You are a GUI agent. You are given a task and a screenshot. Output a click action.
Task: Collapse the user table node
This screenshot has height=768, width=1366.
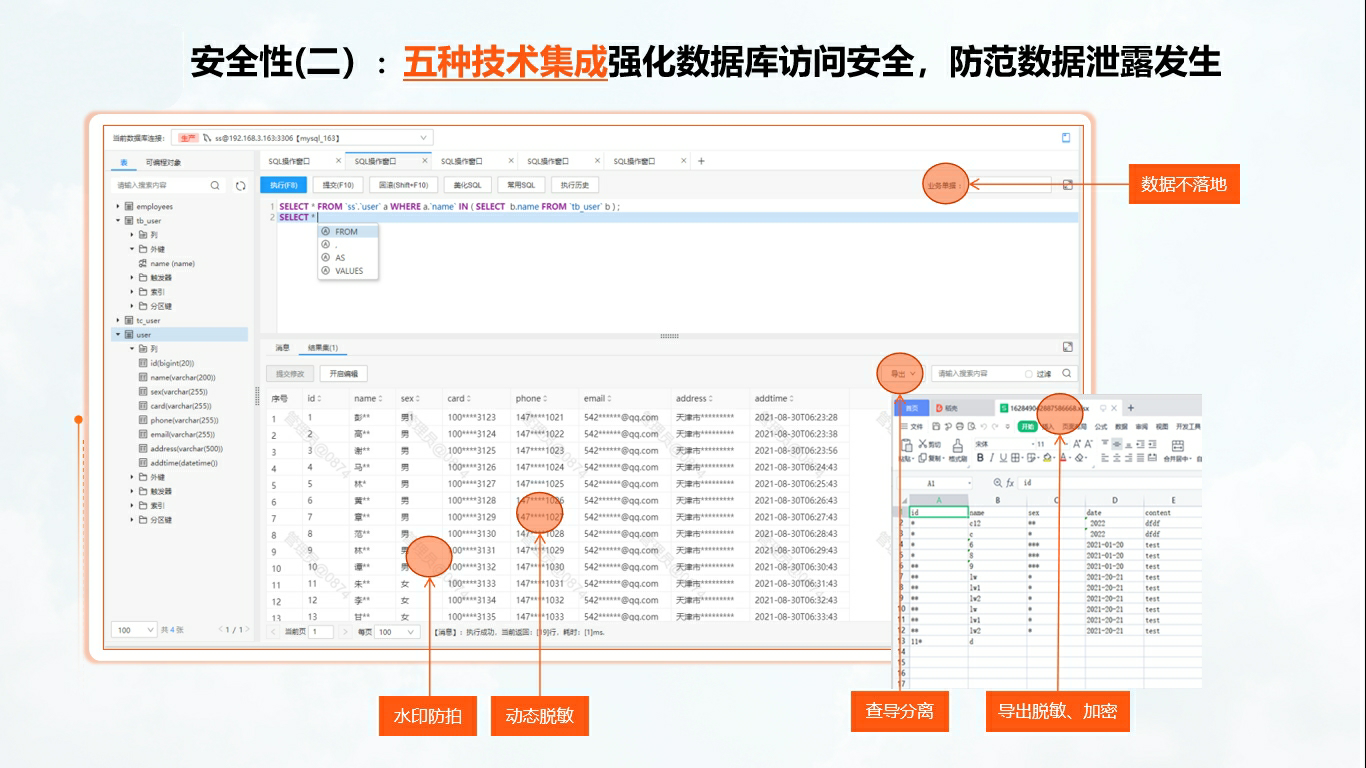[118, 335]
